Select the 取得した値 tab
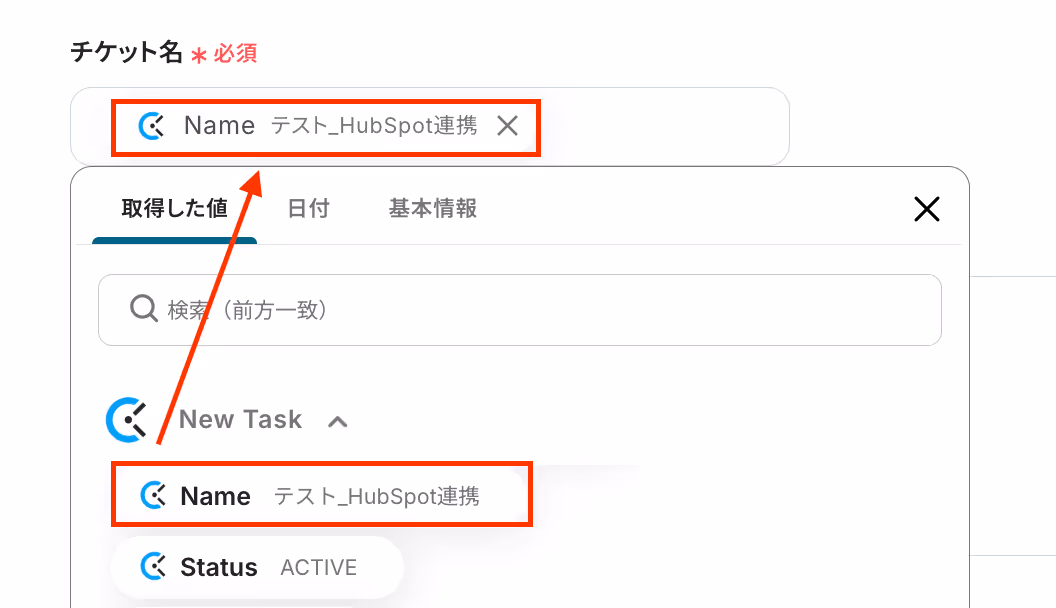Viewport: 1056px width, 608px height. [x=174, y=209]
